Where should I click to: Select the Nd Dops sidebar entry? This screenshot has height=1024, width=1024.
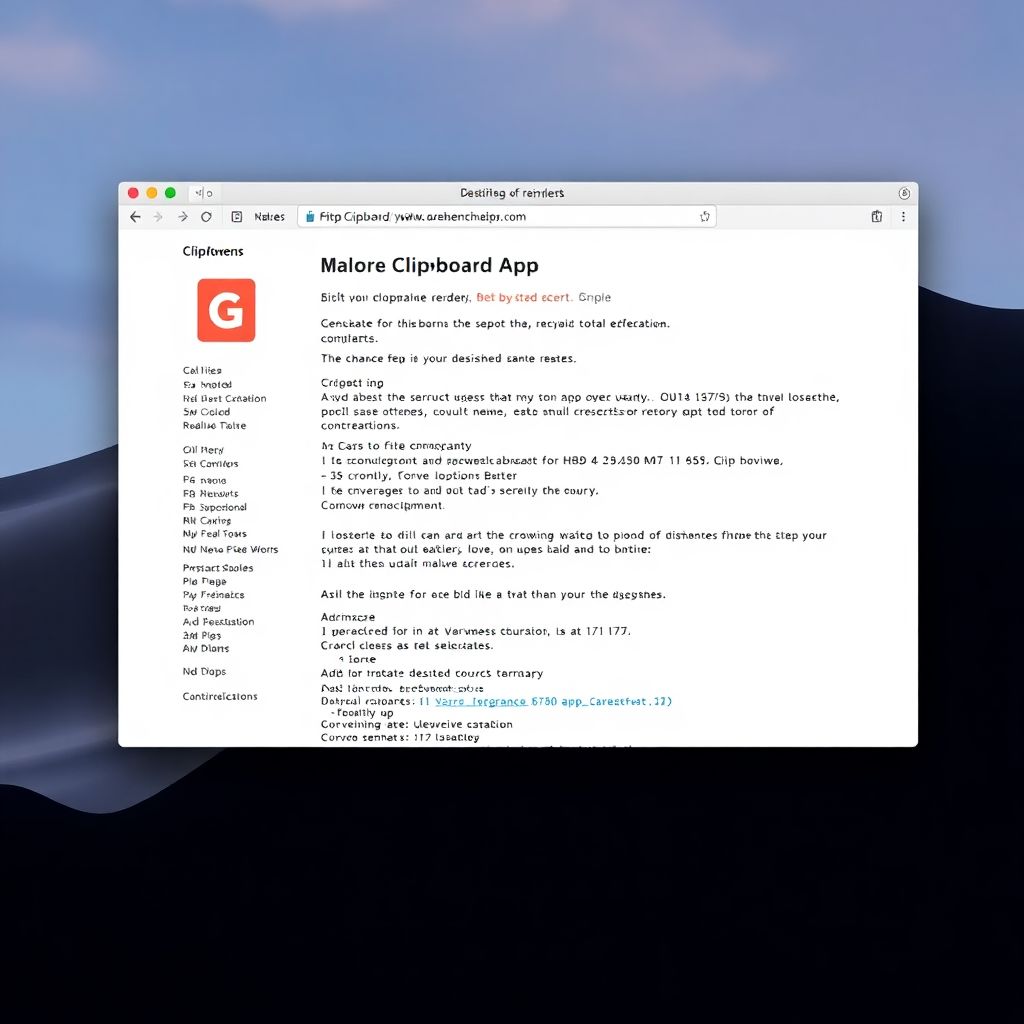pyautogui.click(x=204, y=671)
